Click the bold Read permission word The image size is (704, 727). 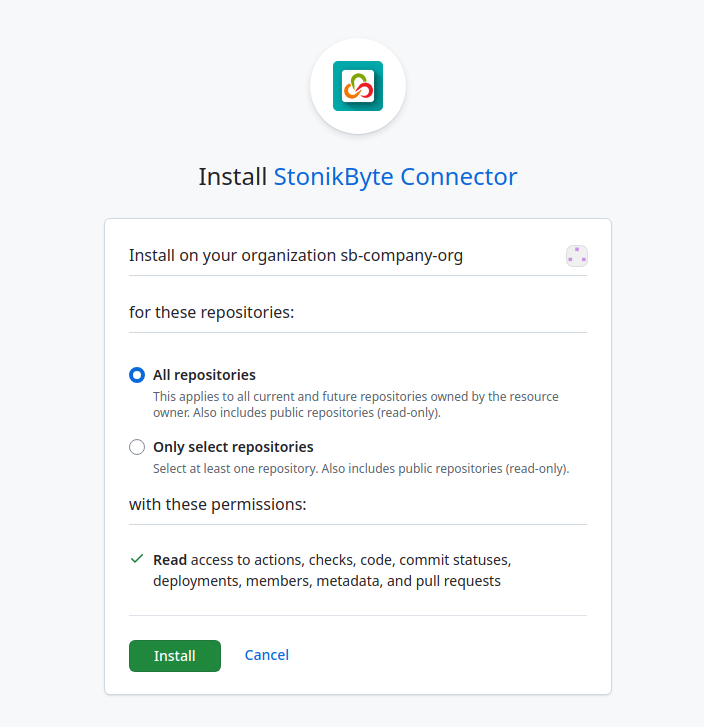[170, 560]
